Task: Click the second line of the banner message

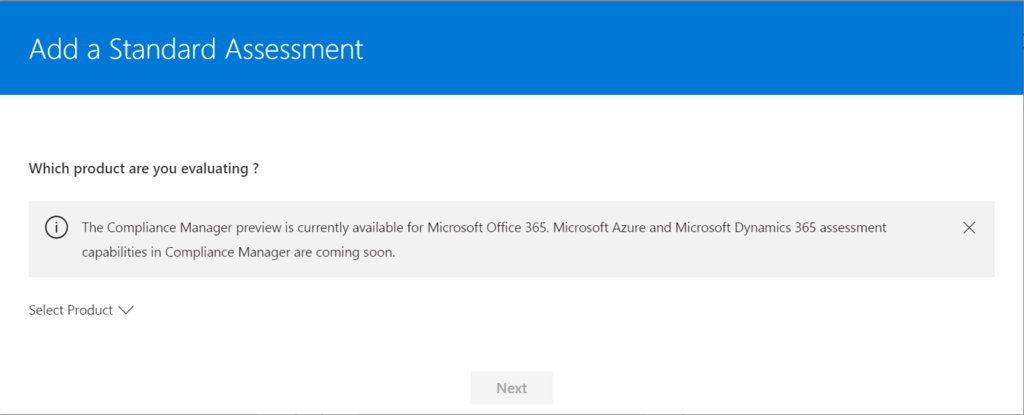Action: pos(238,253)
